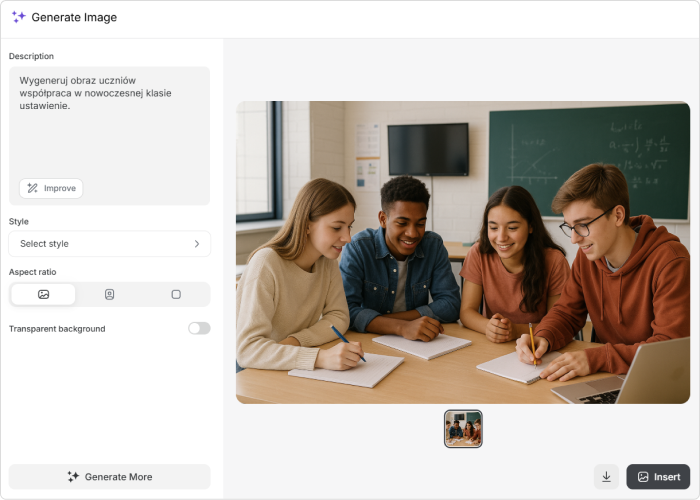This screenshot has height=500, width=700.
Task: Choose the portrait aspect ratio icon
Action: pos(110,294)
